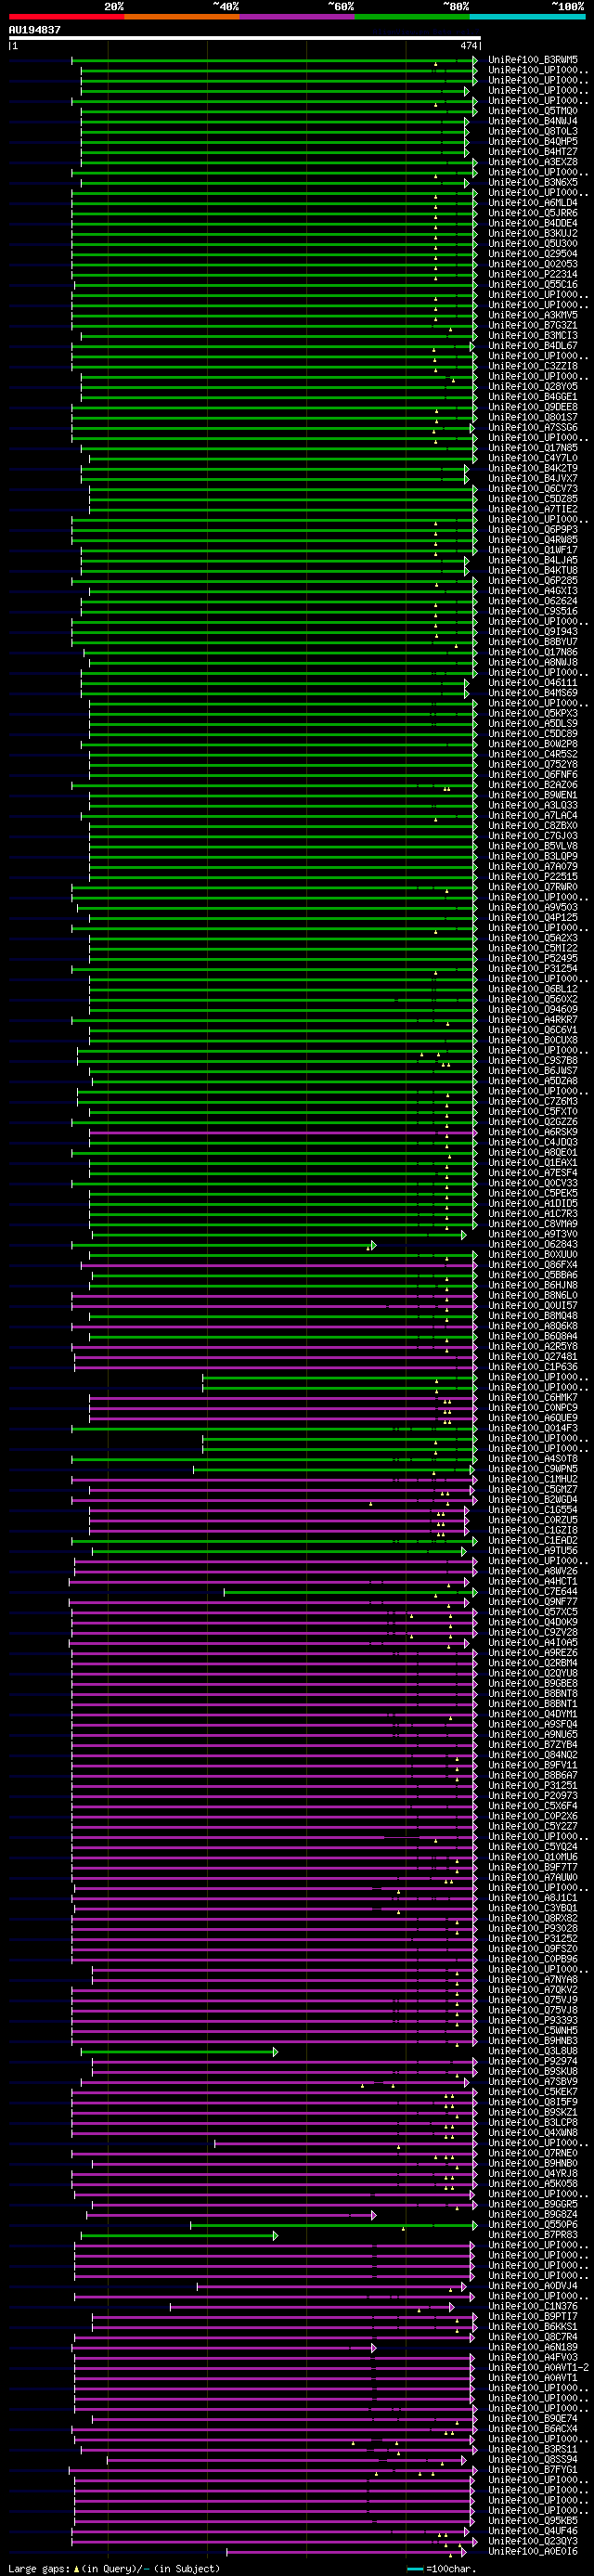
Task: Click the UniRef100_B9G8Z4 label
Action: point(533,2213)
